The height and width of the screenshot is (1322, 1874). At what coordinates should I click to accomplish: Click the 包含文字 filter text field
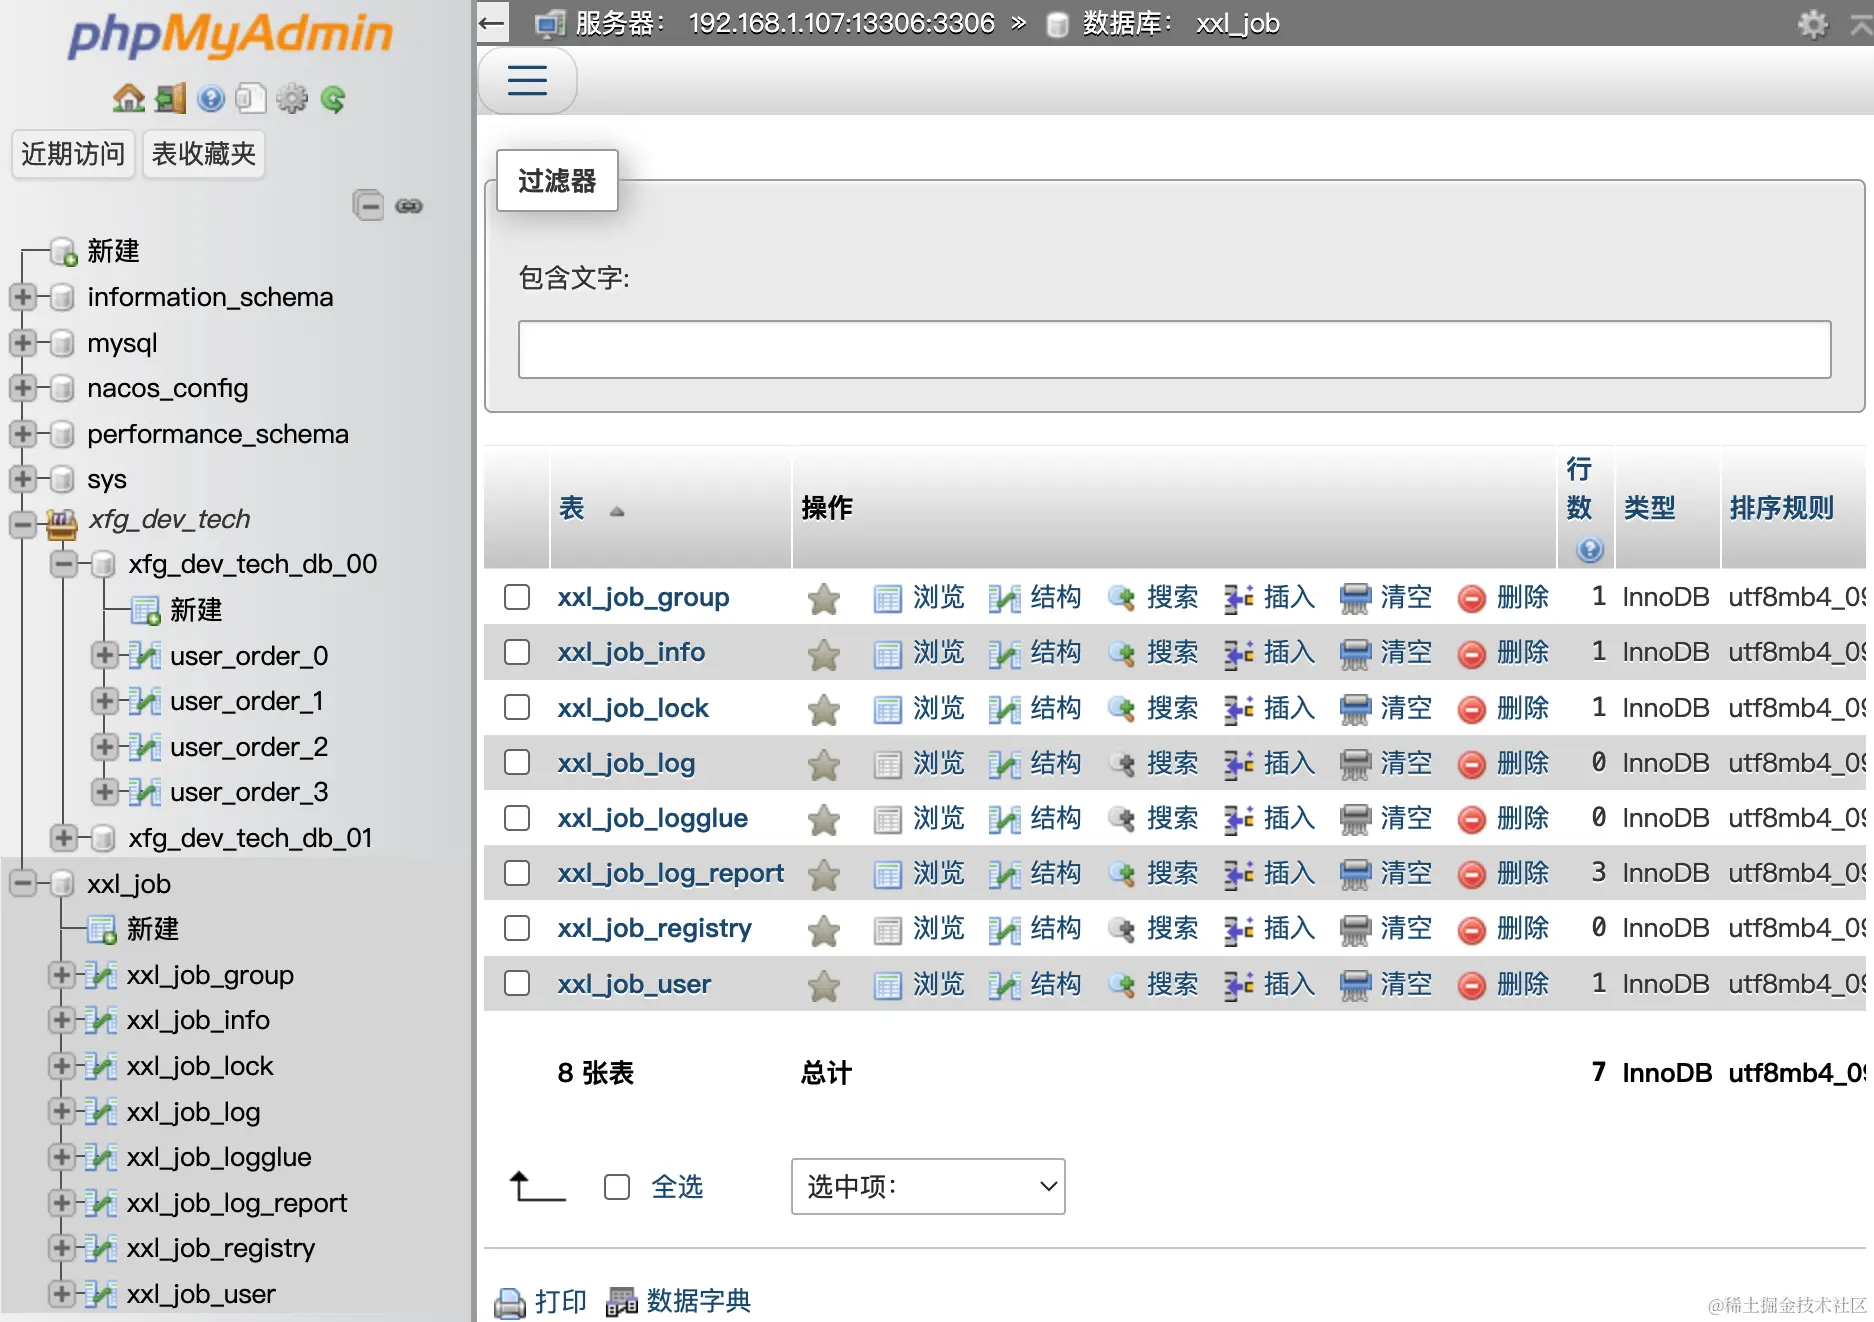1174,349
